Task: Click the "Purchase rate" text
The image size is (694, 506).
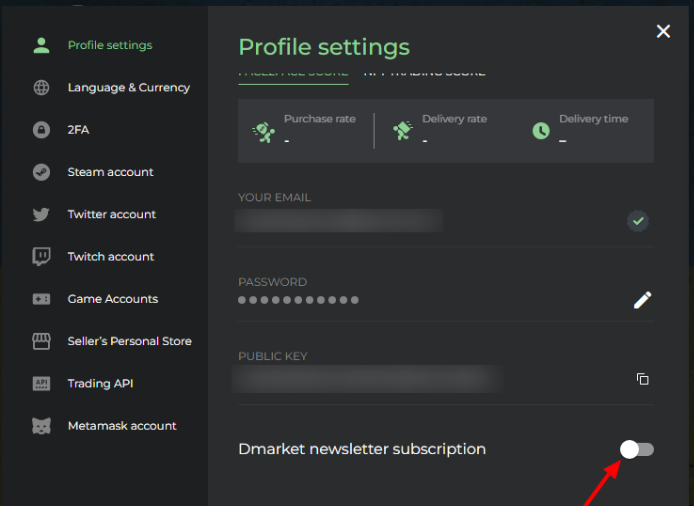Action: click(320, 119)
